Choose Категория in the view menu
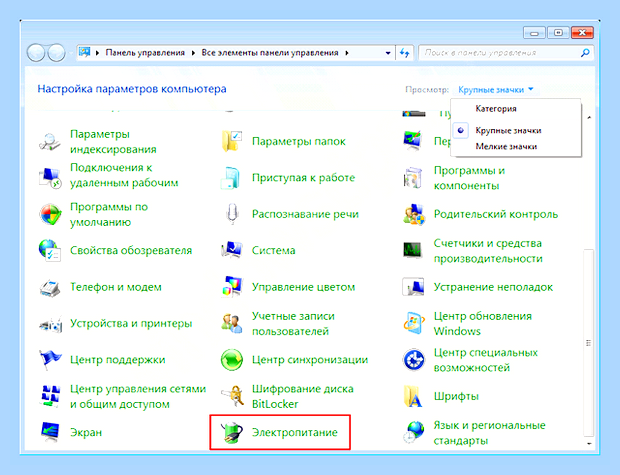This screenshot has height=475, width=620. click(x=496, y=108)
